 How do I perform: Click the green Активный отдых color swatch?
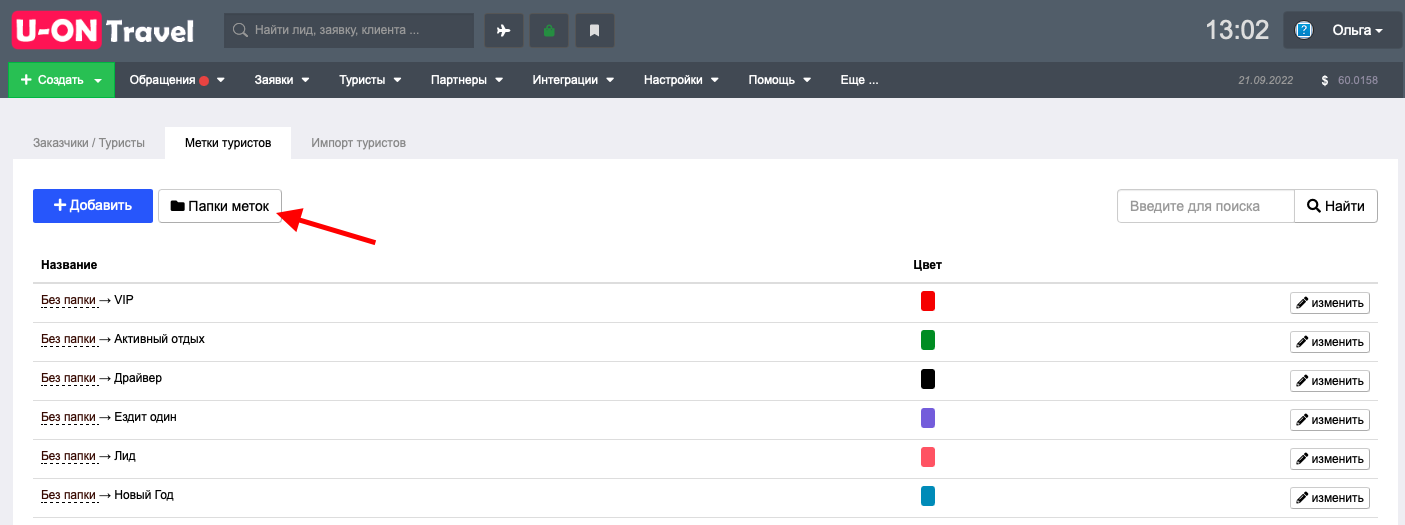pyautogui.click(x=928, y=340)
